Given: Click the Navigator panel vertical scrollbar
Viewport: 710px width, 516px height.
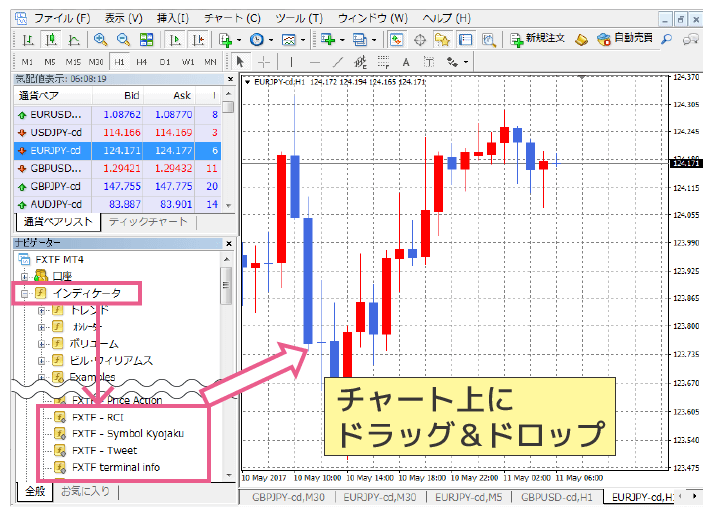Looking at the screenshot, I should click(226, 287).
